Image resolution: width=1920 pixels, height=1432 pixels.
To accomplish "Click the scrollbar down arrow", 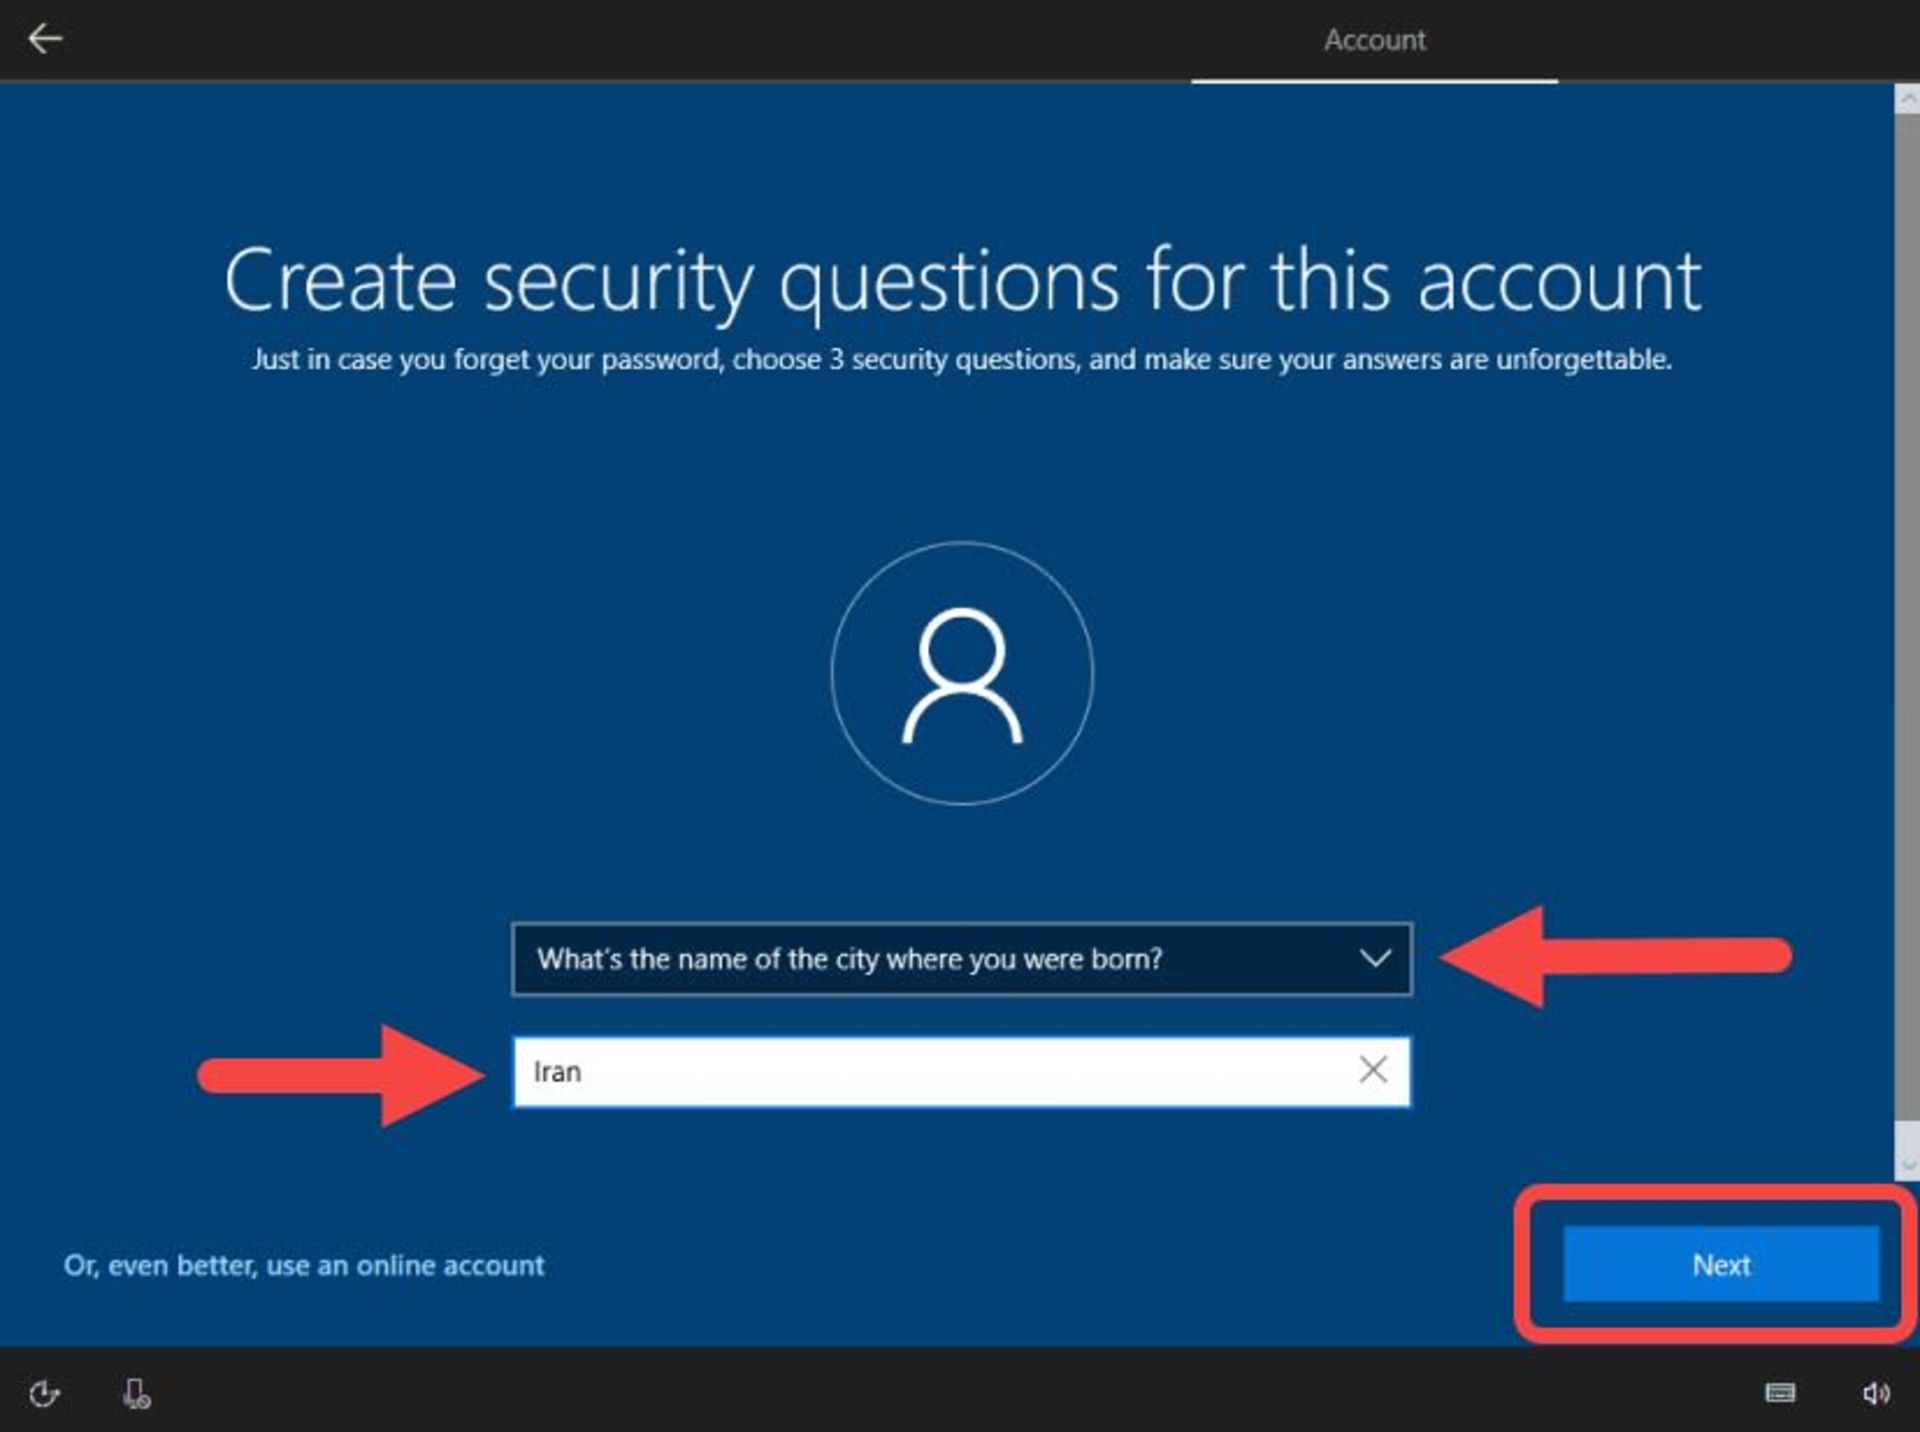I will click(1907, 1164).
